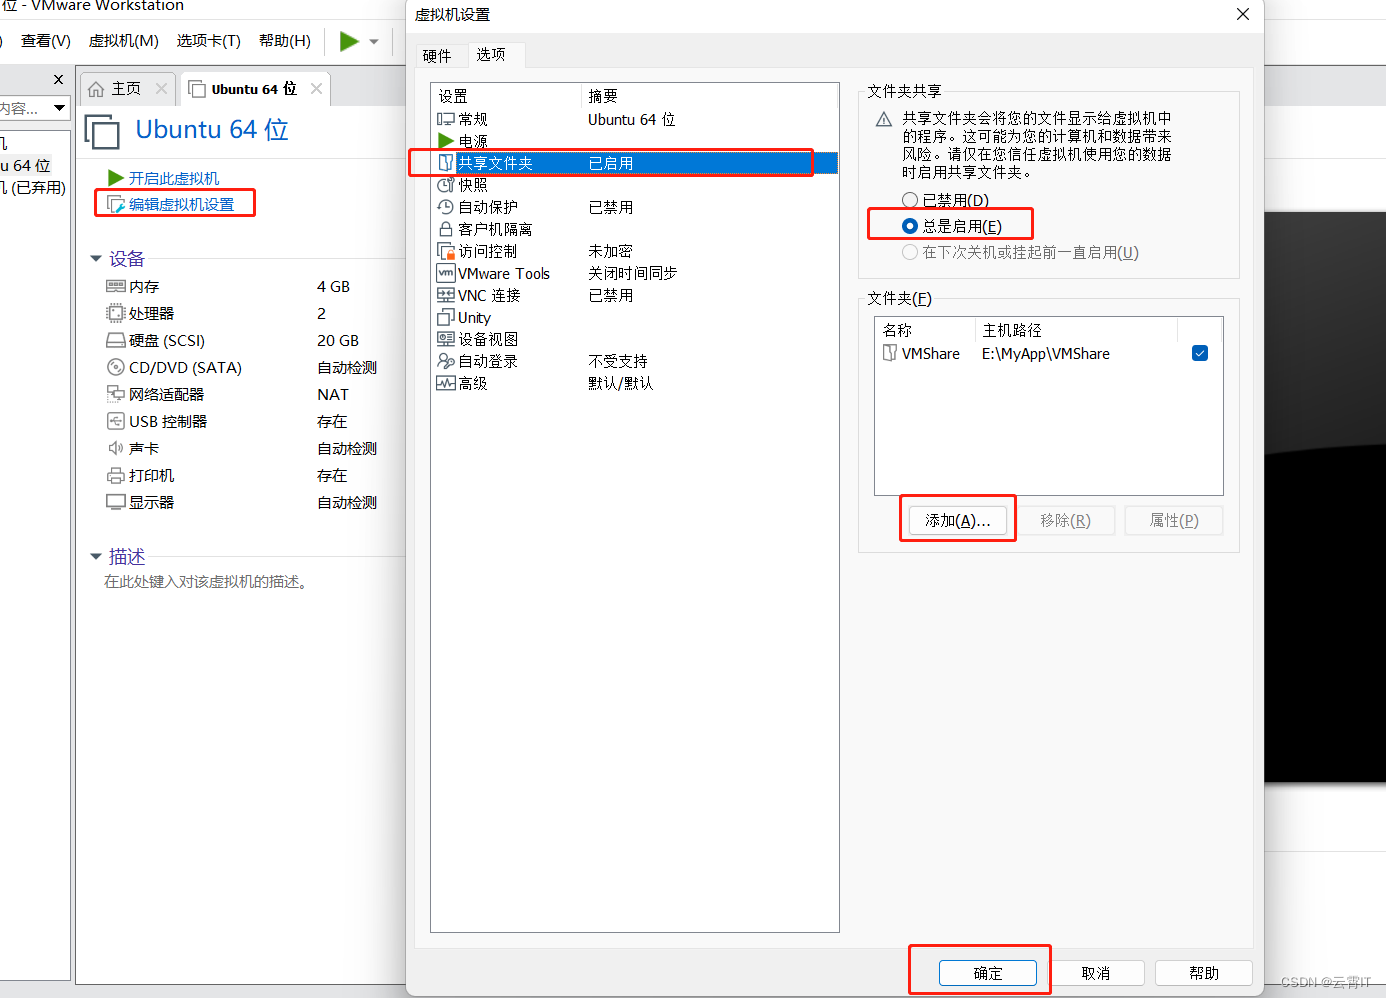
Task: Click the Home tab house icon
Action: pos(97,89)
